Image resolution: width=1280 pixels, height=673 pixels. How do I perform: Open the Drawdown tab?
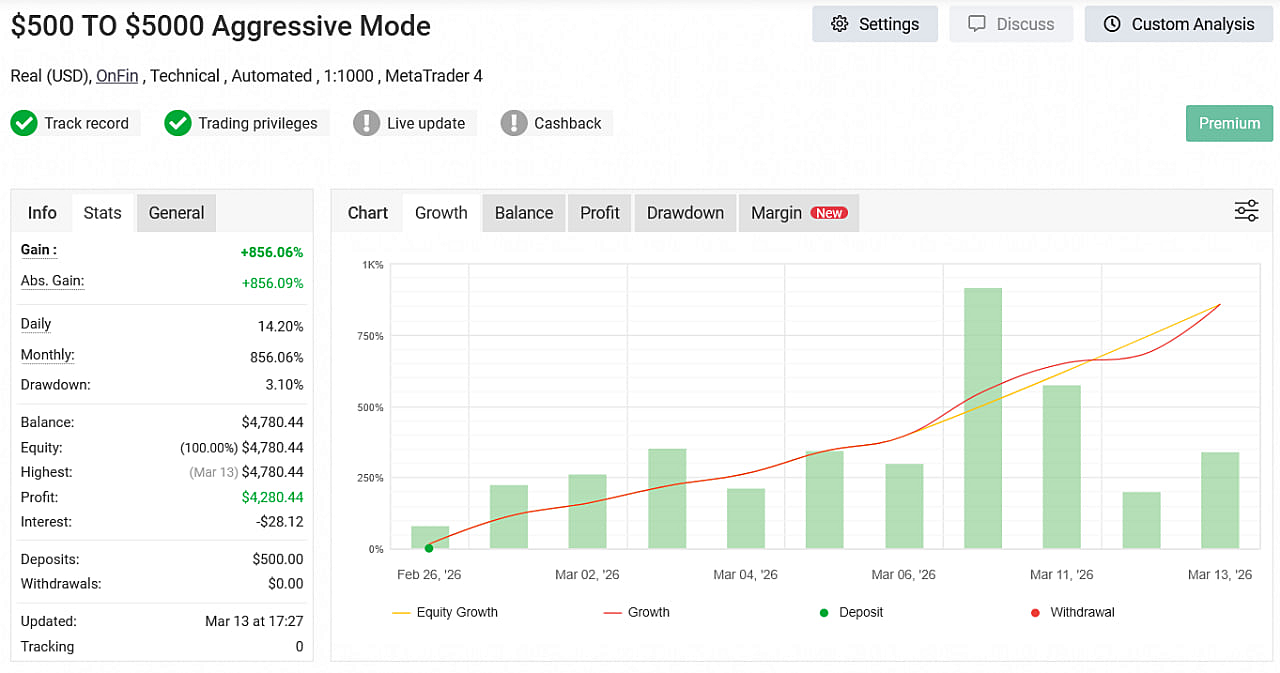point(685,213)
